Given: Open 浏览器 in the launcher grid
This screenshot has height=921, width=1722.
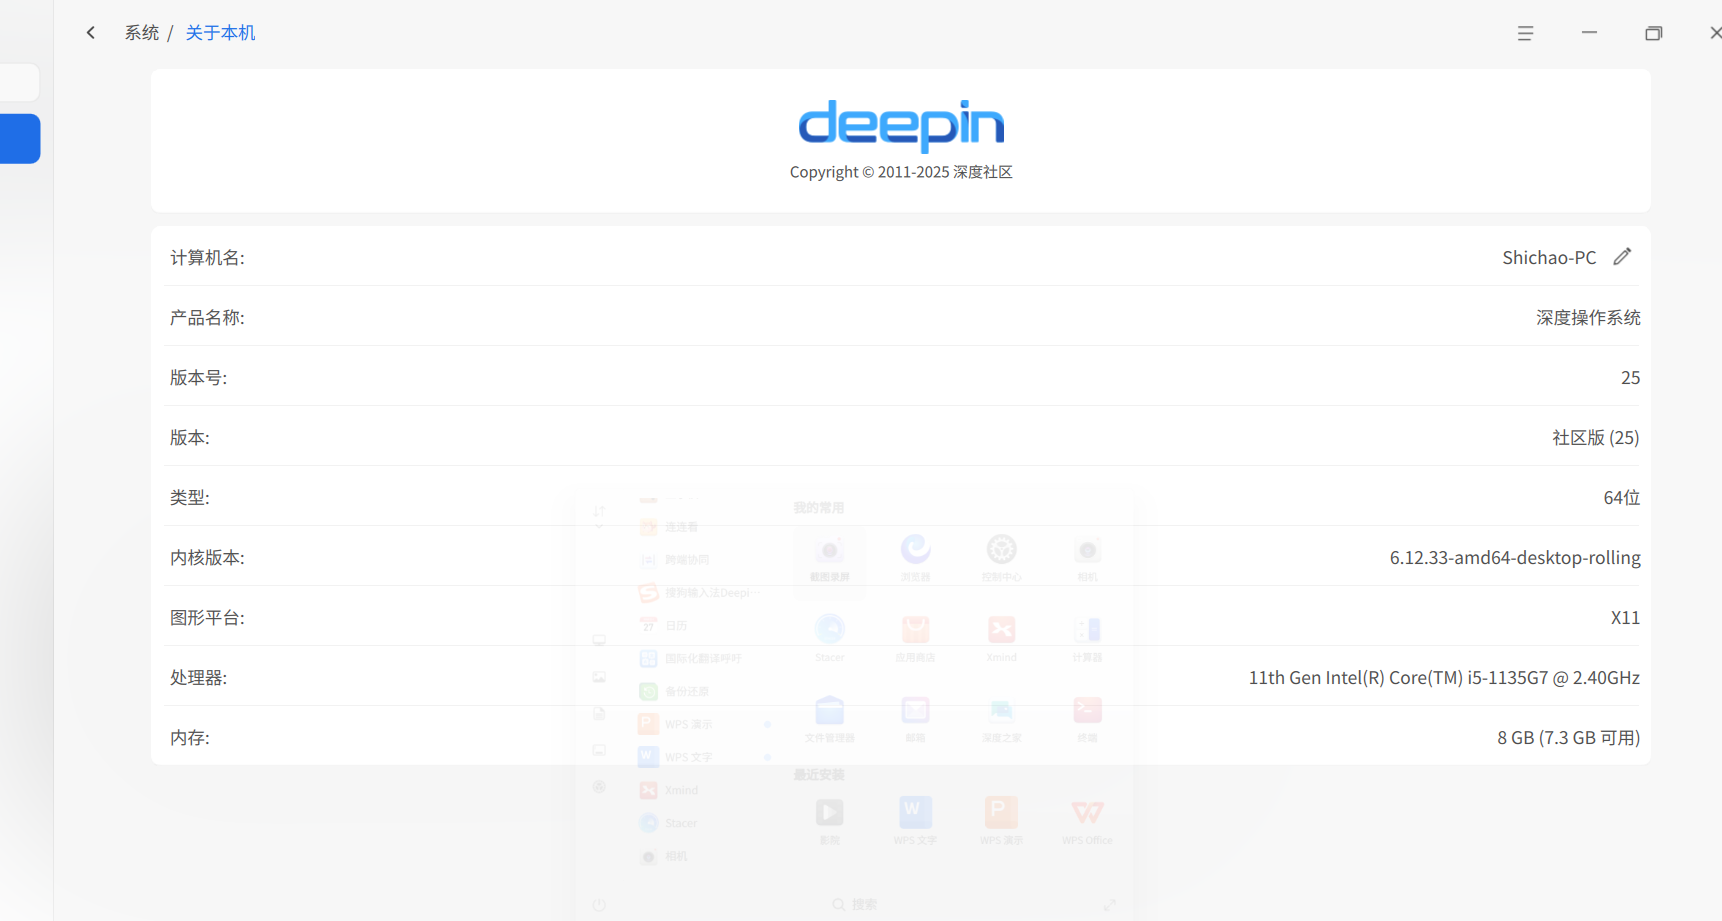Looking at the screenshot, I should (916, 558).
